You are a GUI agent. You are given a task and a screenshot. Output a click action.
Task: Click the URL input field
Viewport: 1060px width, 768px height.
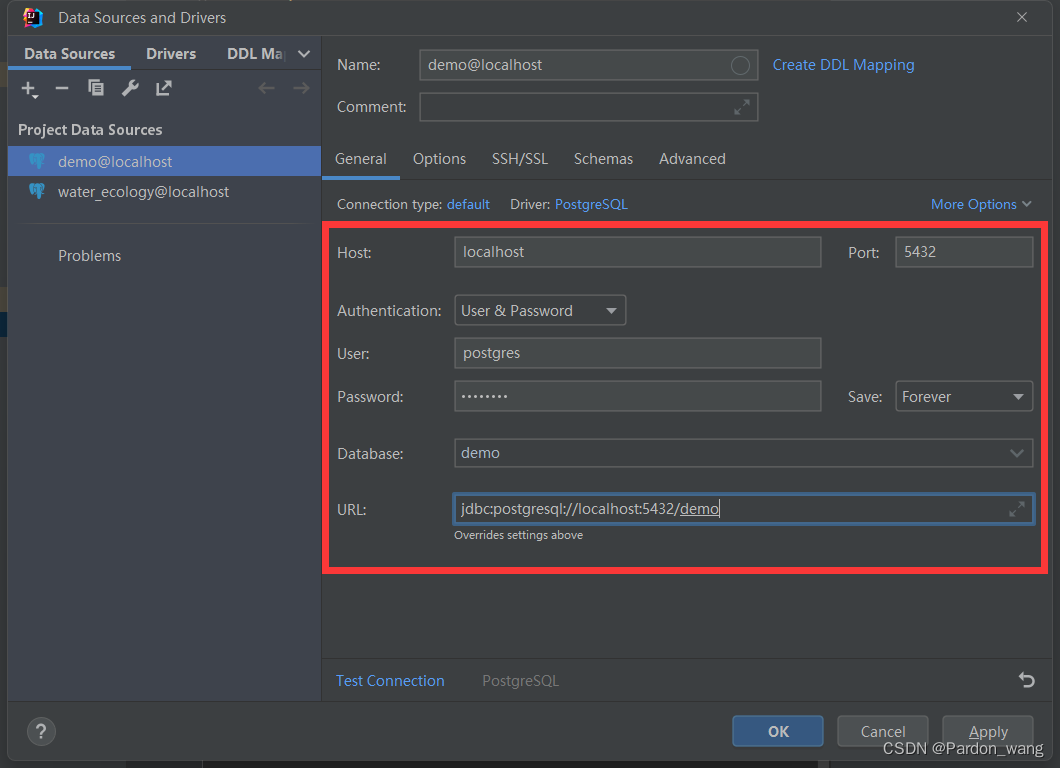click(743, 508)
